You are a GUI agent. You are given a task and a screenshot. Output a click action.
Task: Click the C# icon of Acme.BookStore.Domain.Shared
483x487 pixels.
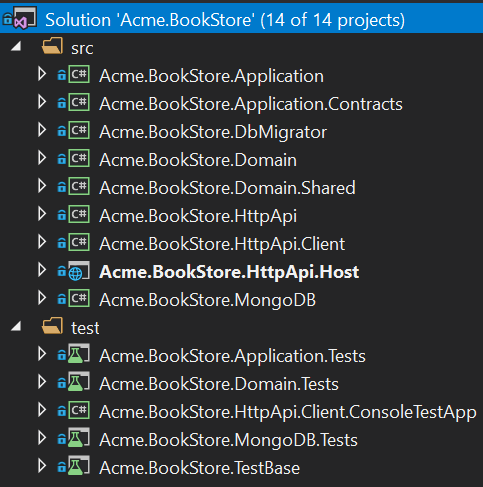pyautogui.click(x=79, y=186)
